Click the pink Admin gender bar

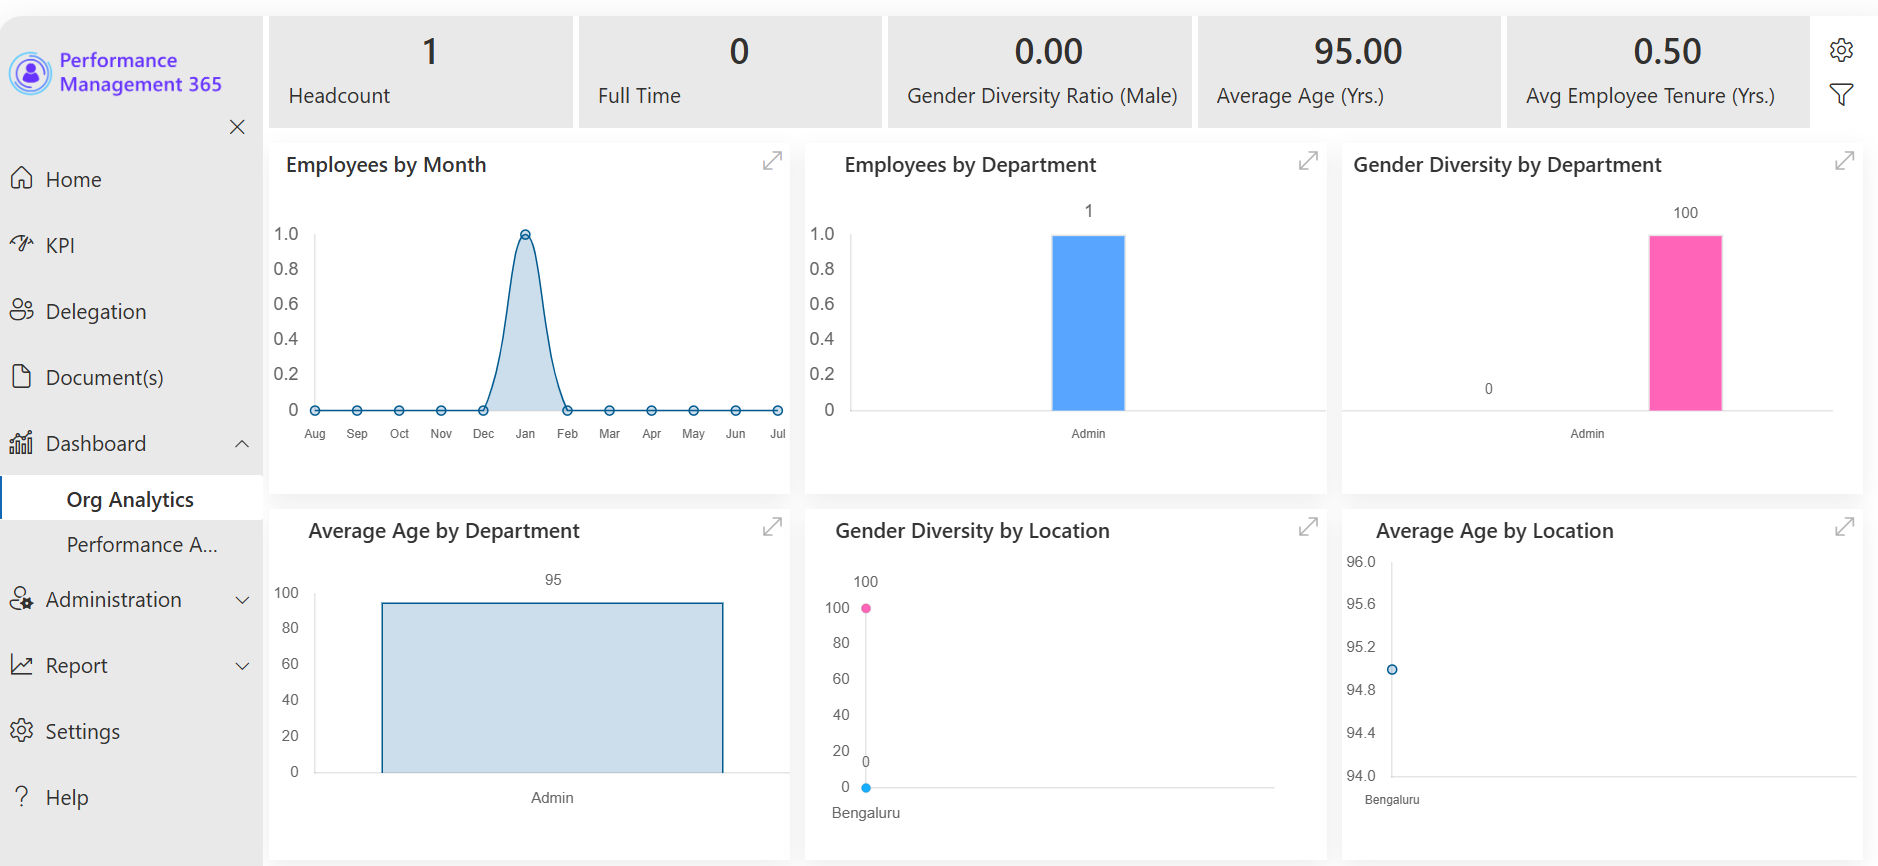coord(1685,323)
